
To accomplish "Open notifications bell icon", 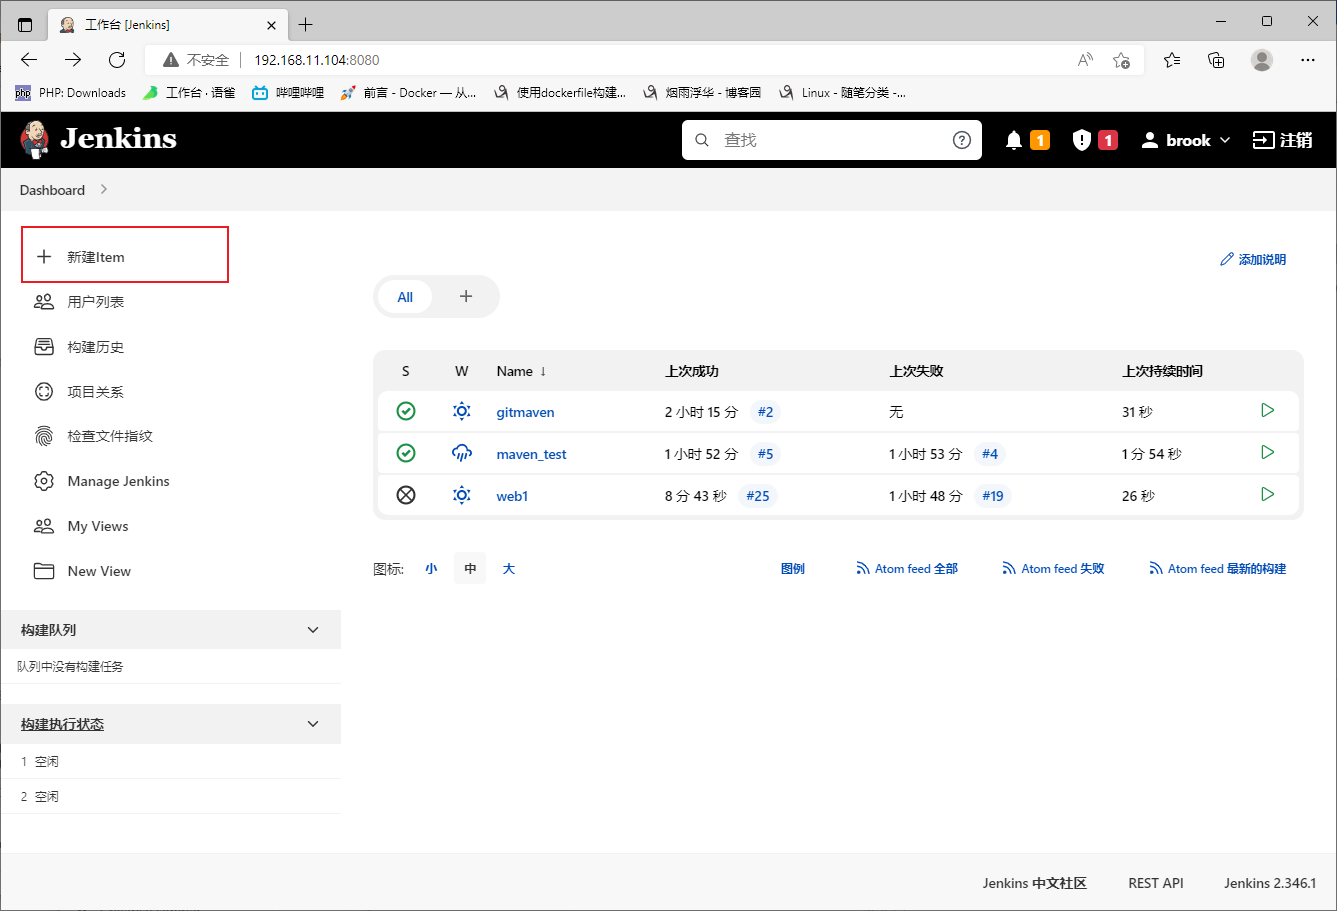I will (1014, 140).
